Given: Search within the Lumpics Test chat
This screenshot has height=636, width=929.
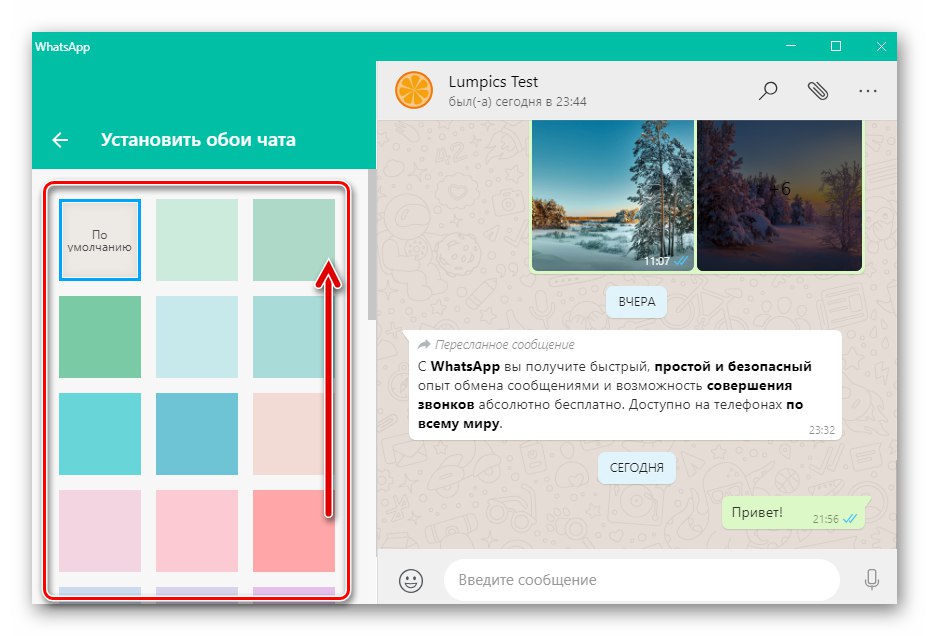Looking at the screenshot, I should click(768, 91).
